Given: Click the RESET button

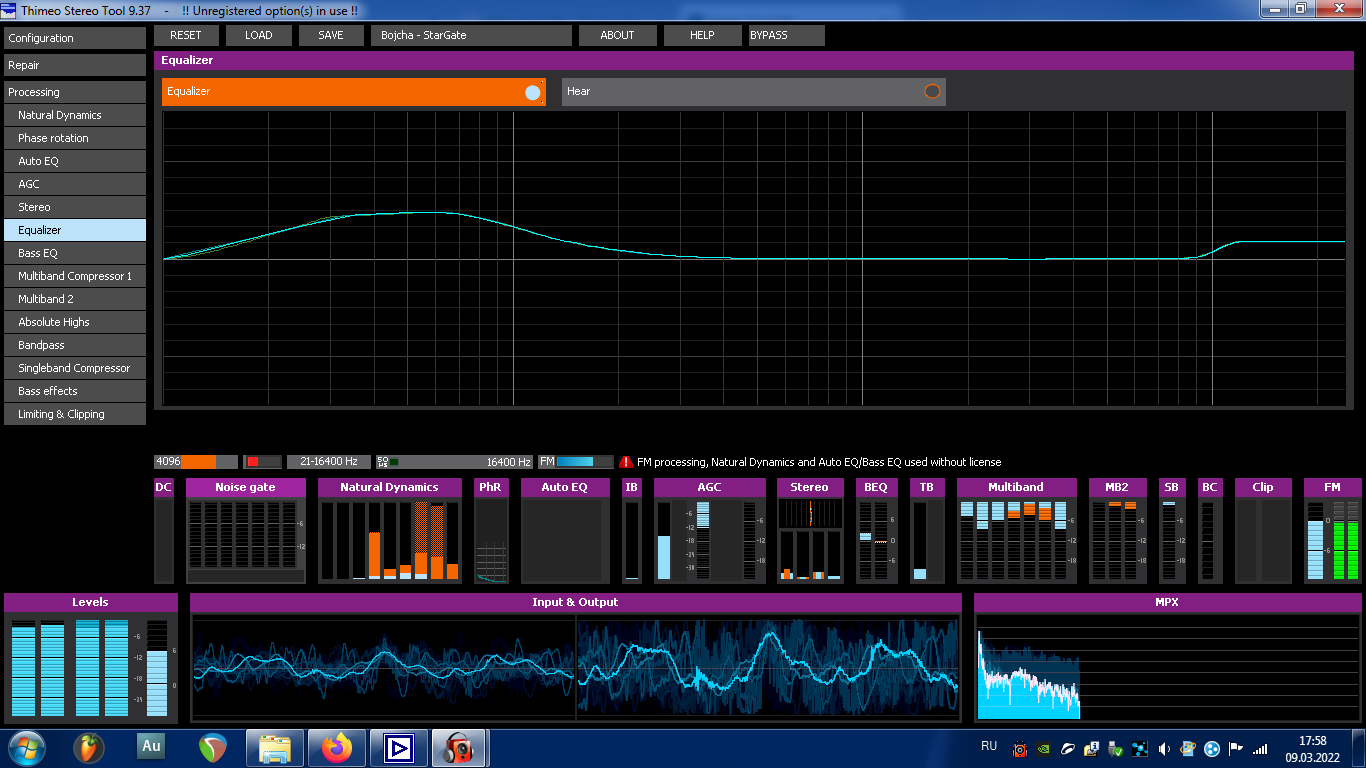Looking at the screenshot, I should point(185,35).
